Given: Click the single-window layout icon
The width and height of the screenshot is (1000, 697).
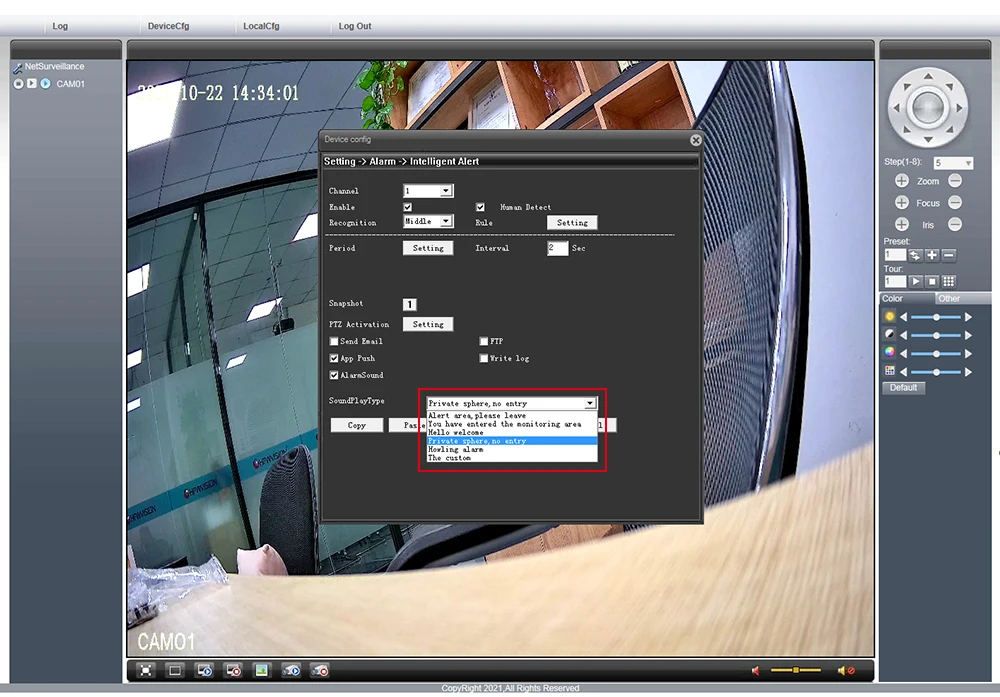Looking at the screenshot, I should coord(175,670).
